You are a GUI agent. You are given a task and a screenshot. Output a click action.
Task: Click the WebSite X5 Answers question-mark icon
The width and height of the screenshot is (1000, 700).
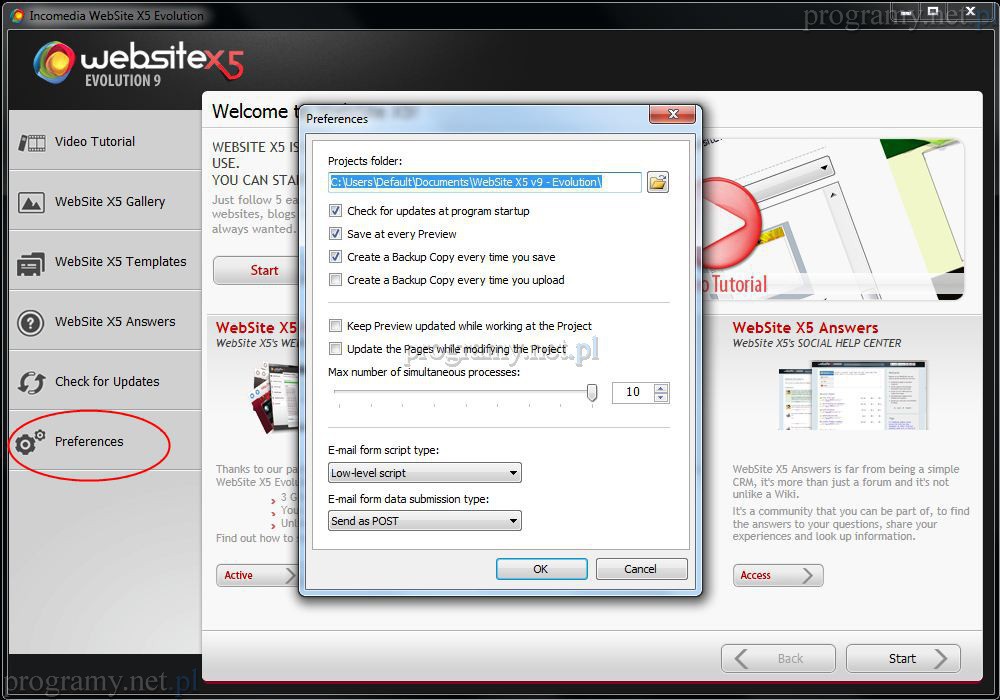point(32,322)
